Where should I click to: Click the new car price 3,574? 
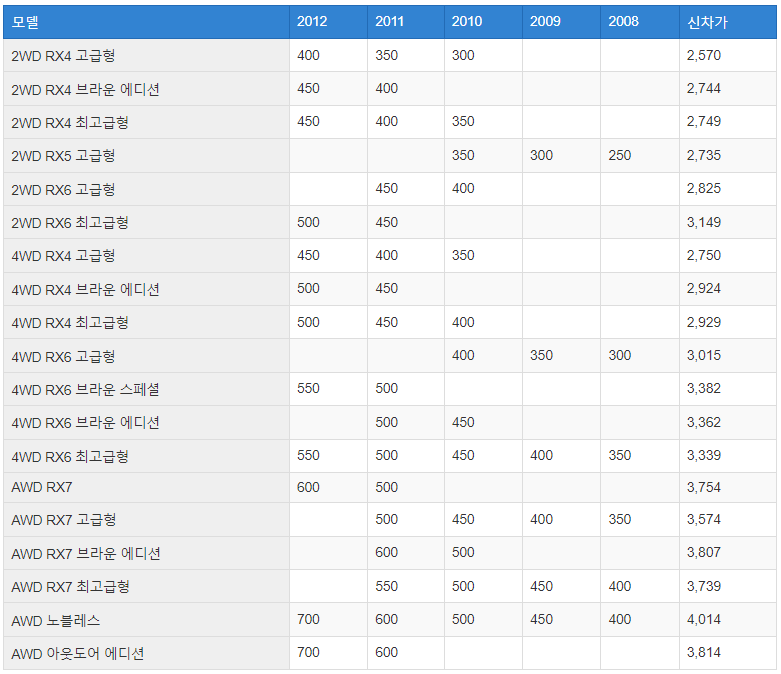tap(704, 519)
